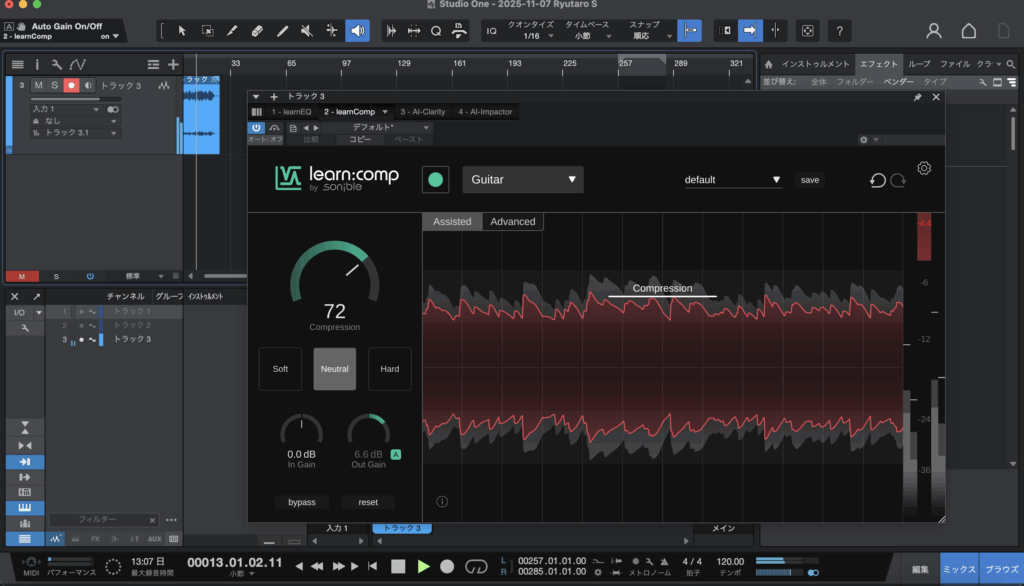The height and width of the screenshot is (586, 1024).
Task: Toggle the plugin power bypass button
Action: tap(256, 128)
